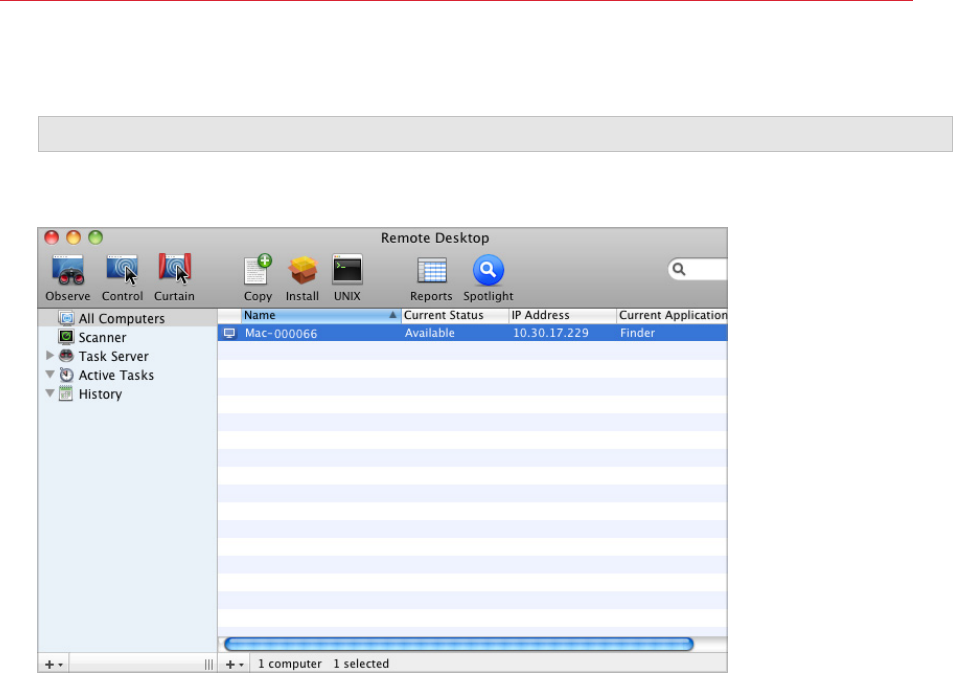Image resolution: width=953 pixels, height=673 pixels.
Task: Sort by IP Address column header
Action: point(562,316)
